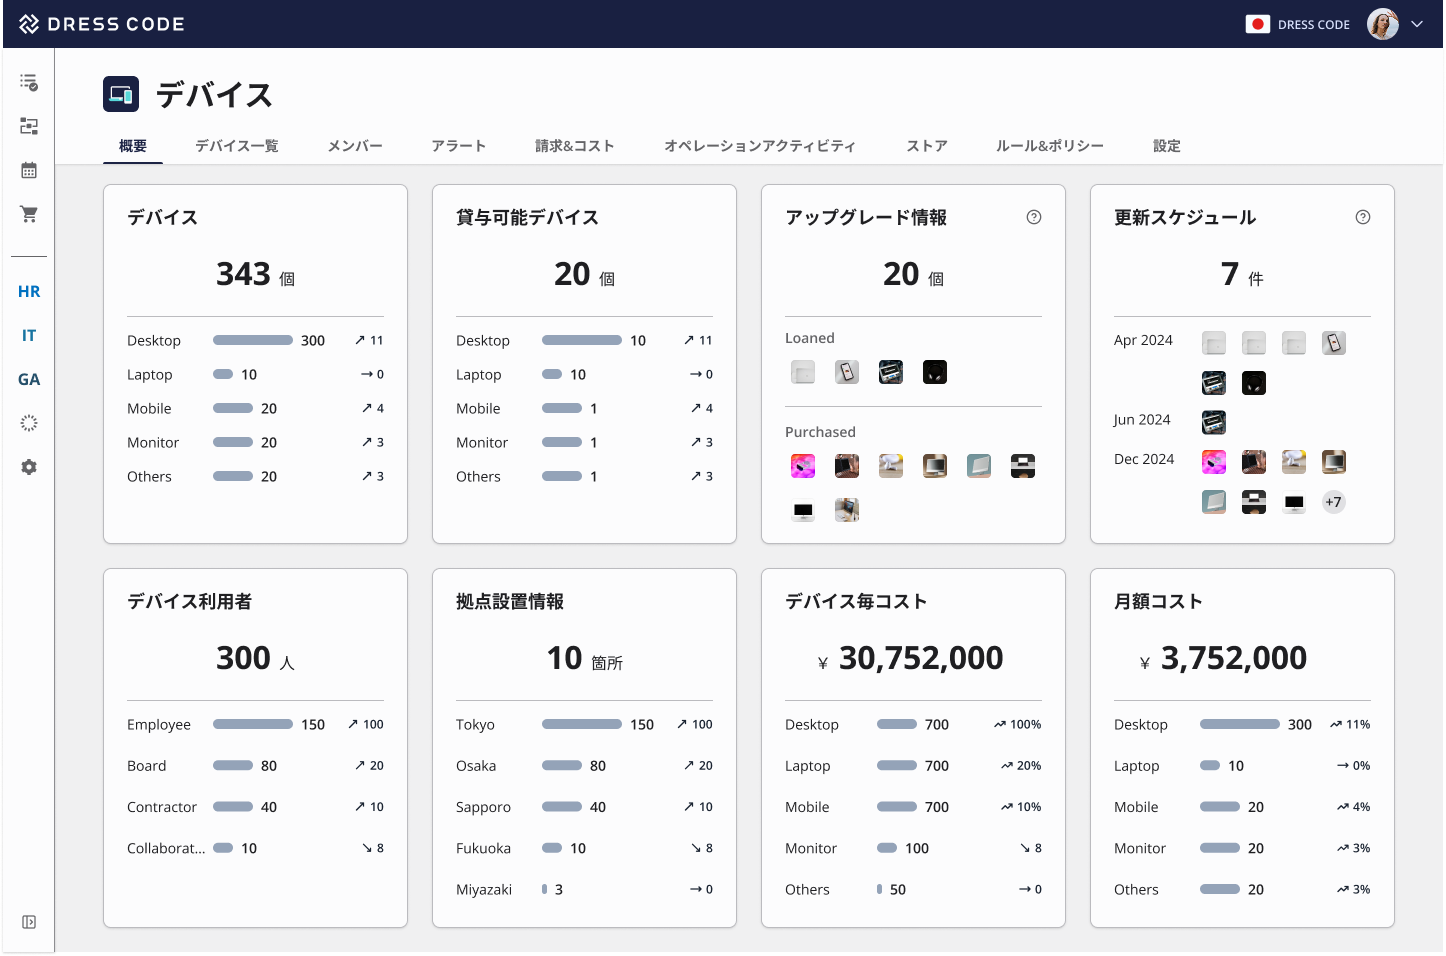Click the デバイス page header icon

click(120, 94)
